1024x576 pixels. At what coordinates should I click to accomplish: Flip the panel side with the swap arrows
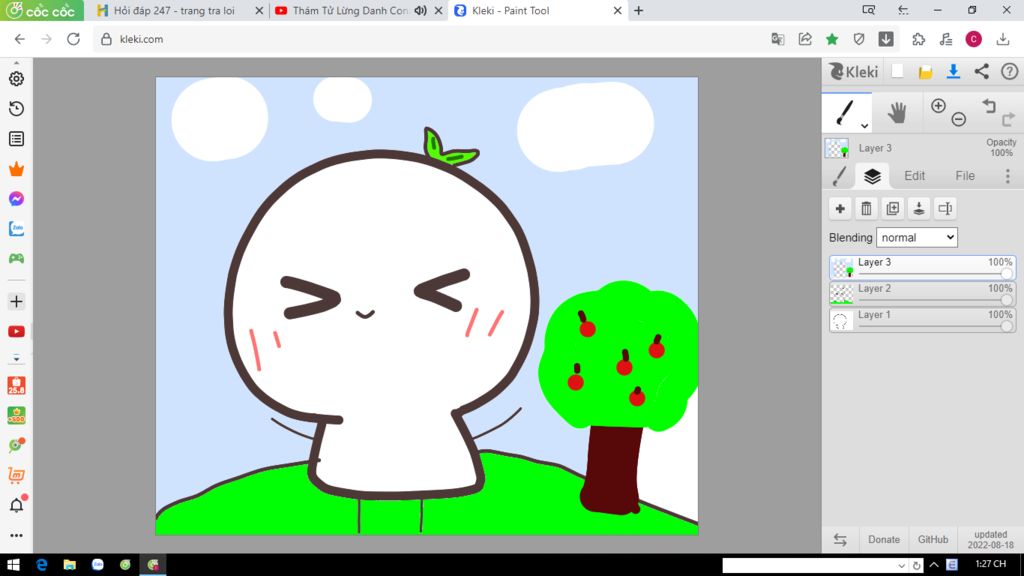840,539
